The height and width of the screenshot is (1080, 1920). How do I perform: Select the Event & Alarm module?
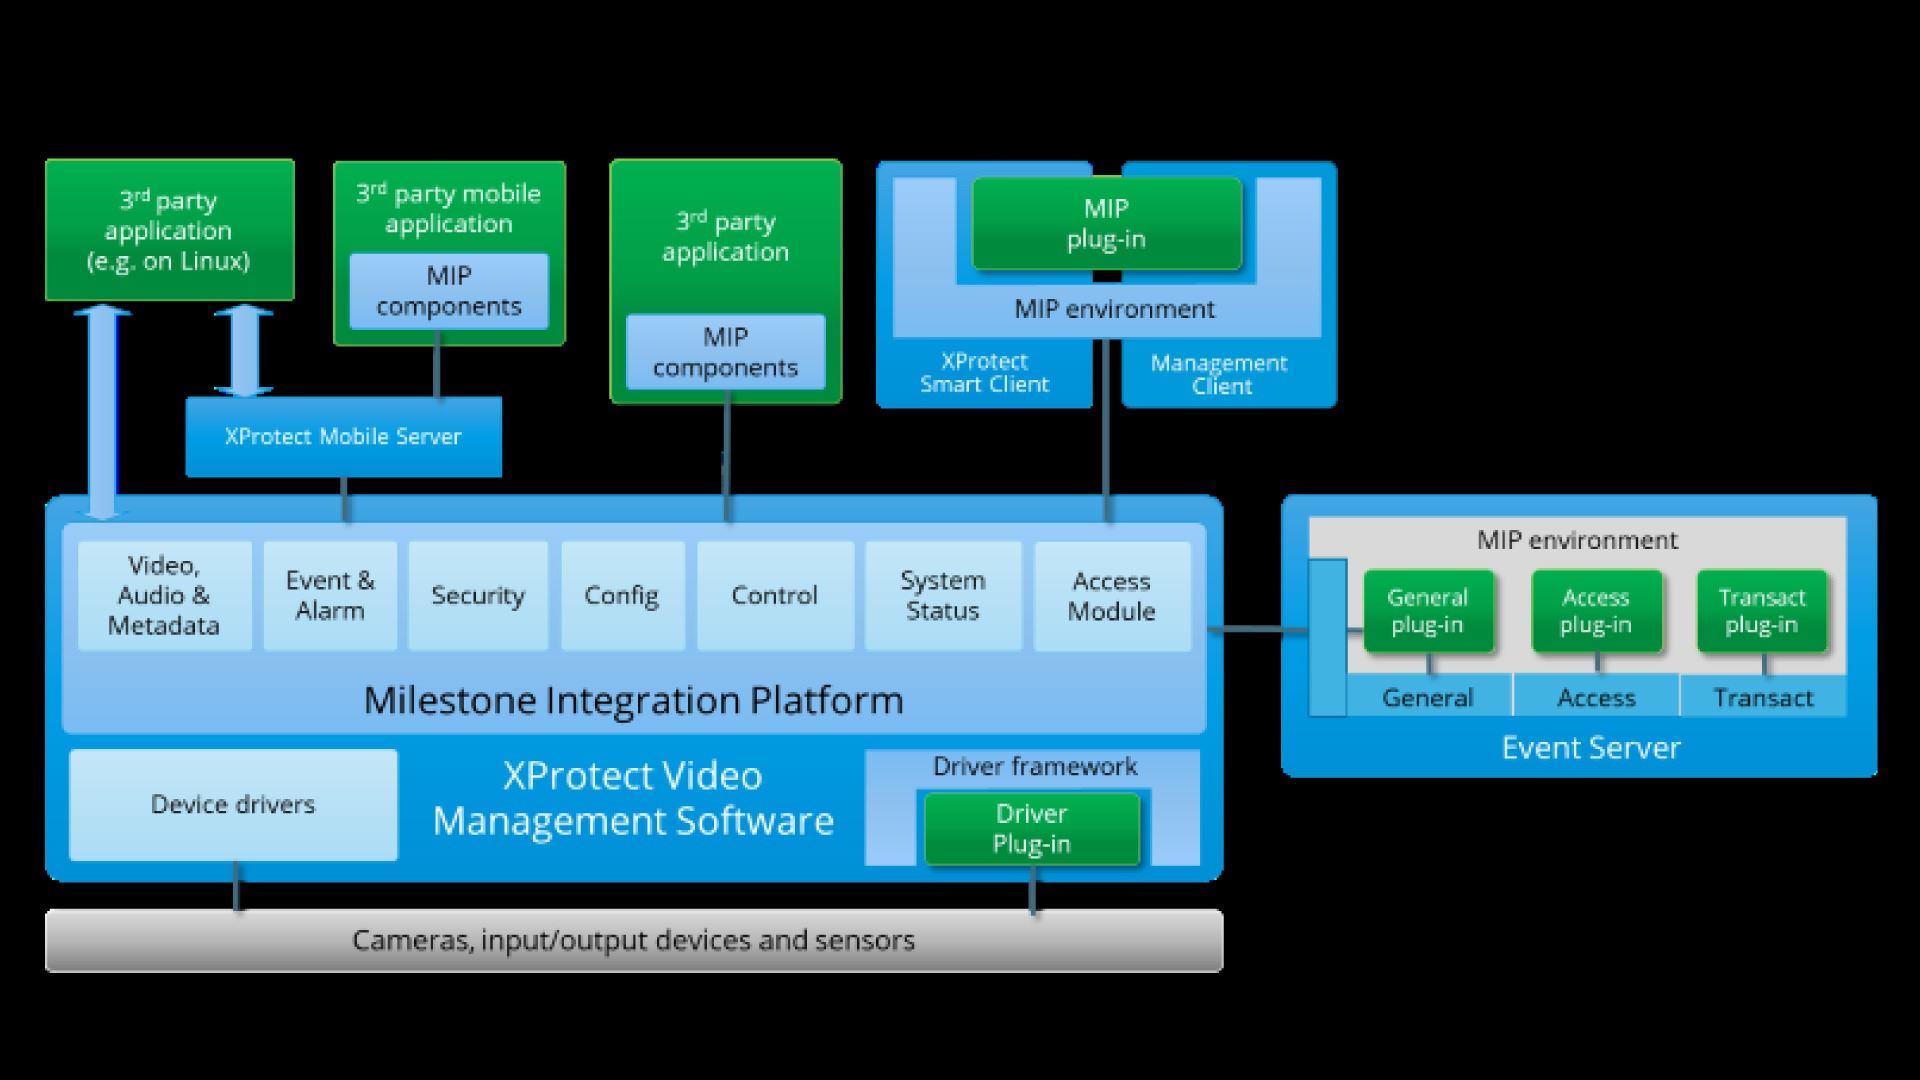click(330, 596)
